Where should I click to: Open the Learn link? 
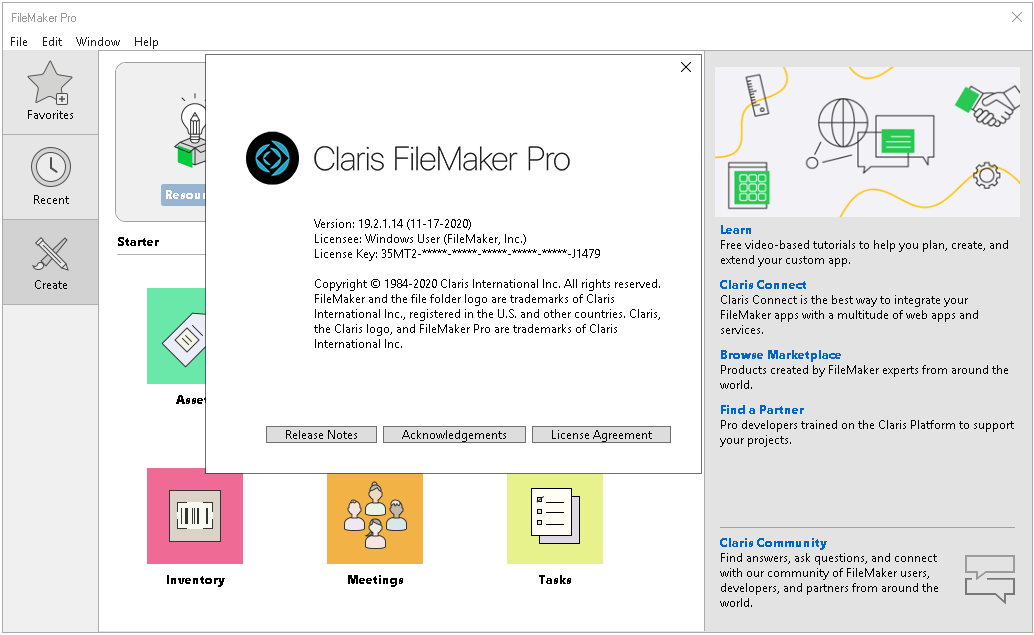point(735,230)
